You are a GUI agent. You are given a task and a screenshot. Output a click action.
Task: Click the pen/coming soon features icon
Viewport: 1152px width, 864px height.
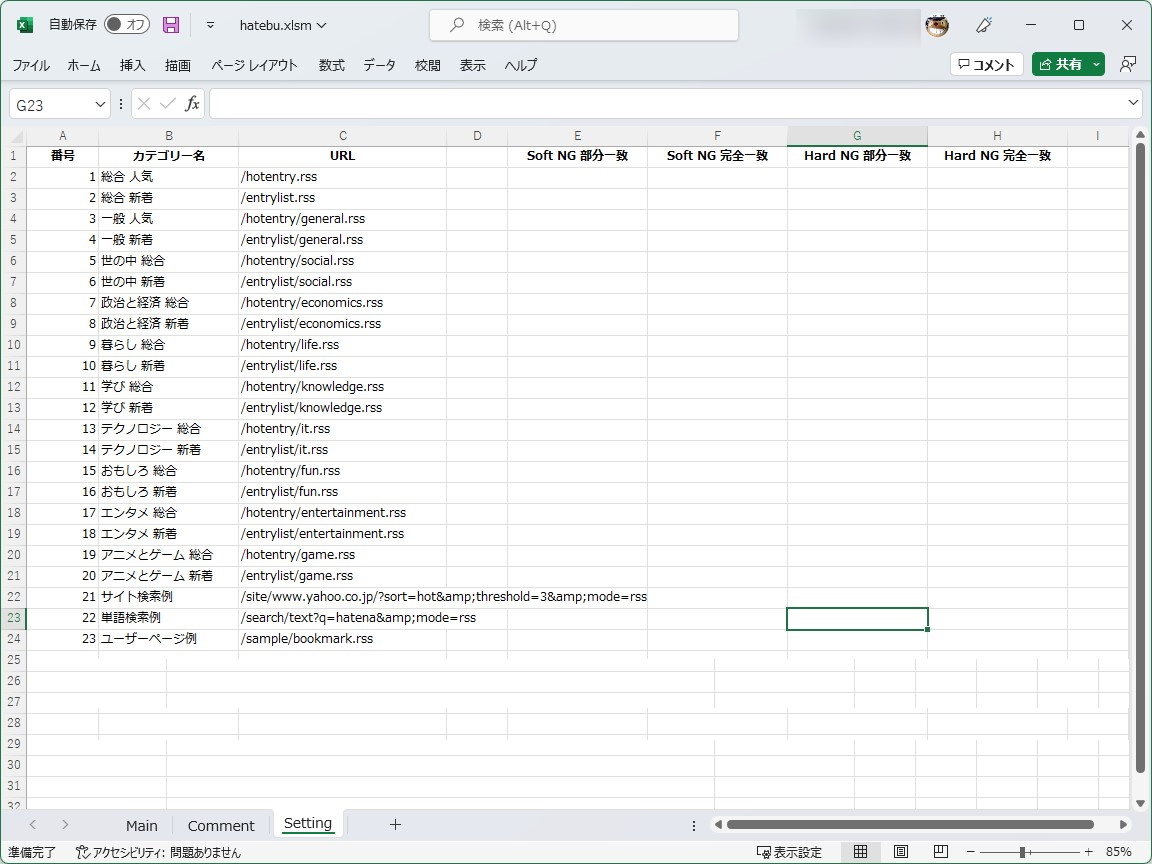(984, 25)
